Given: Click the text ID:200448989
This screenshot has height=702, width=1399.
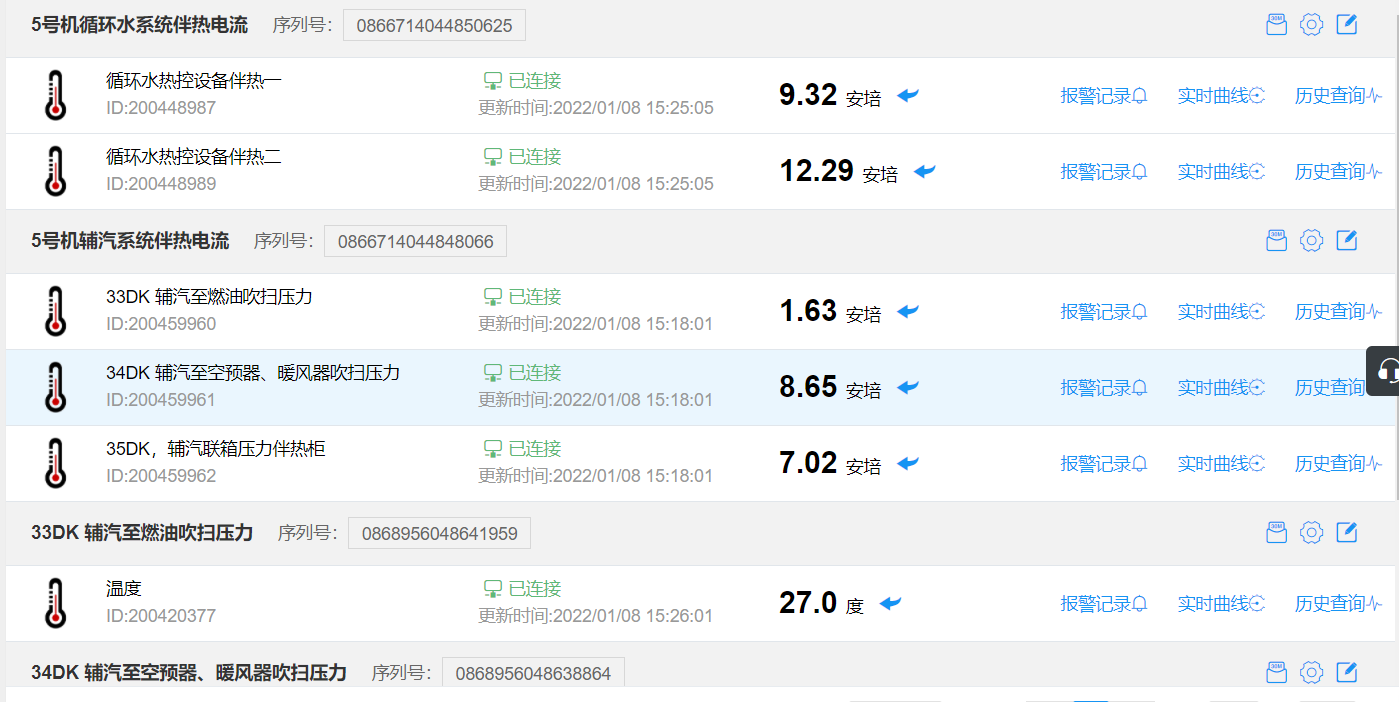Looking at the screenshot, I should click(x=161, y=184).
